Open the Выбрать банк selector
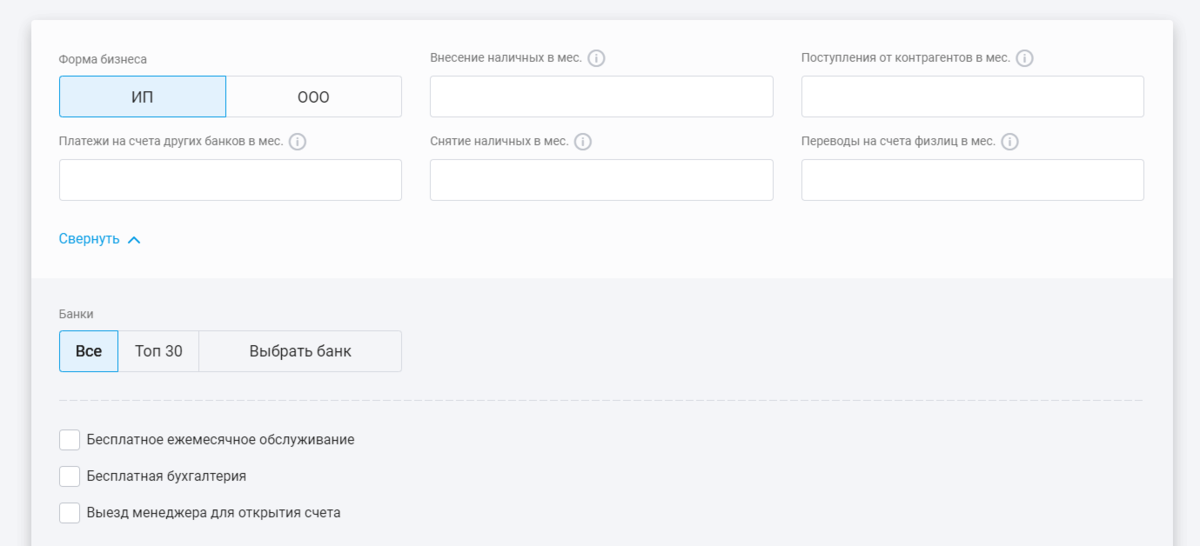1200x546 pixels. tap(300, 351)
